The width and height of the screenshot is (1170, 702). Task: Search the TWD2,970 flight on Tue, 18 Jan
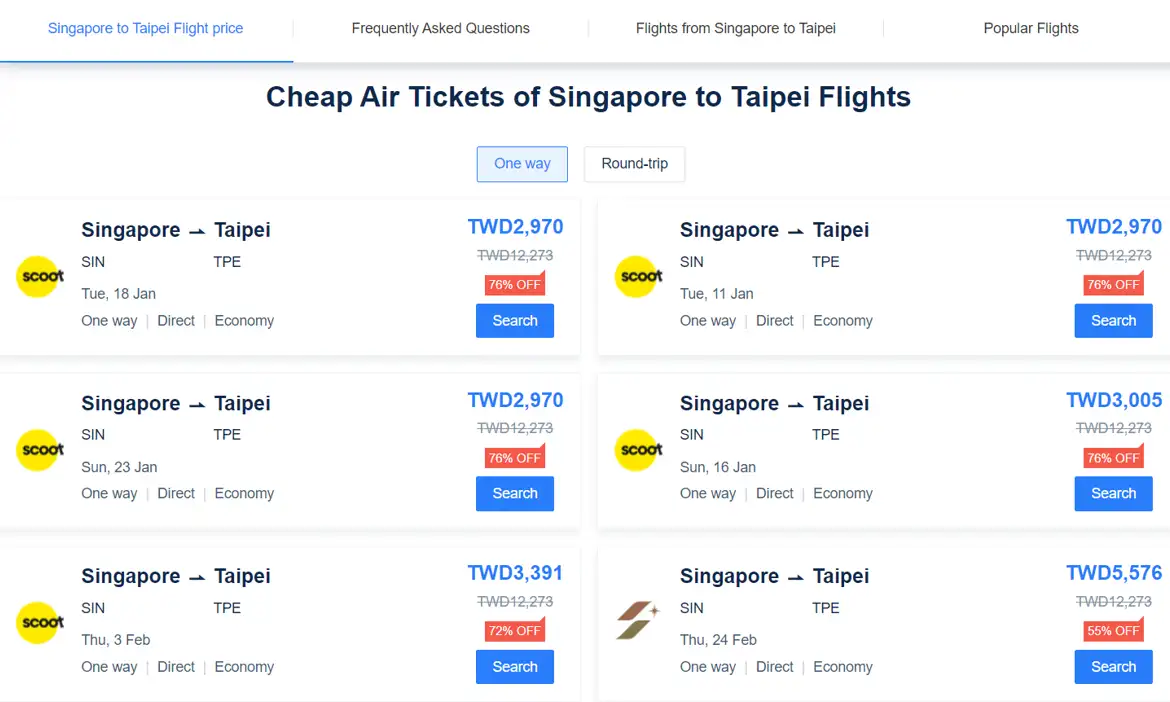515,321
